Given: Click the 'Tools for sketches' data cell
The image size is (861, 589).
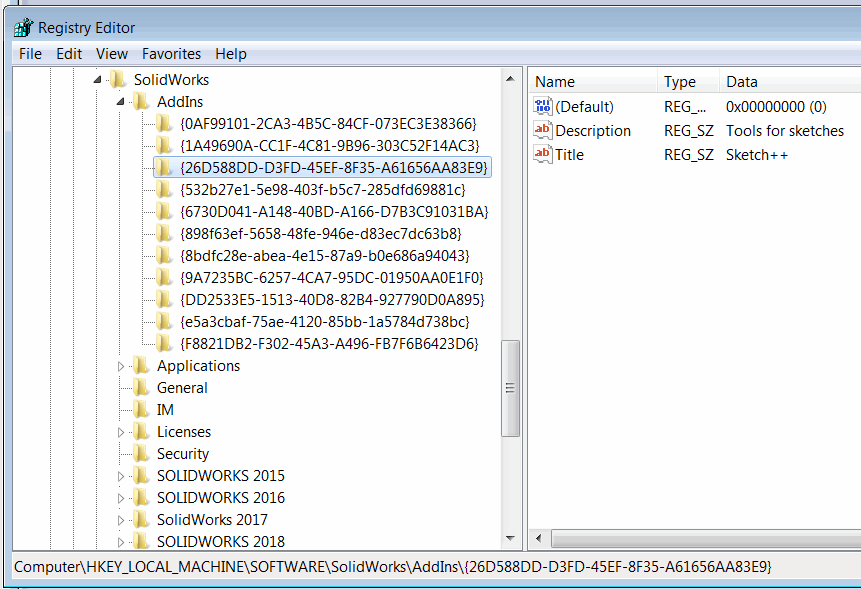Looking at the screenshot, I should 785,131.
